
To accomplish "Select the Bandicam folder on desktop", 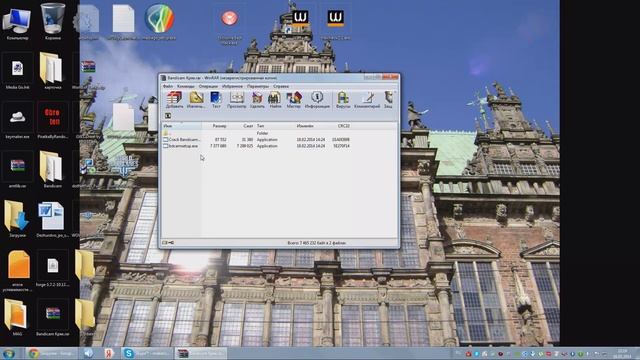I will pyautogui.click(x=52, y=170).
